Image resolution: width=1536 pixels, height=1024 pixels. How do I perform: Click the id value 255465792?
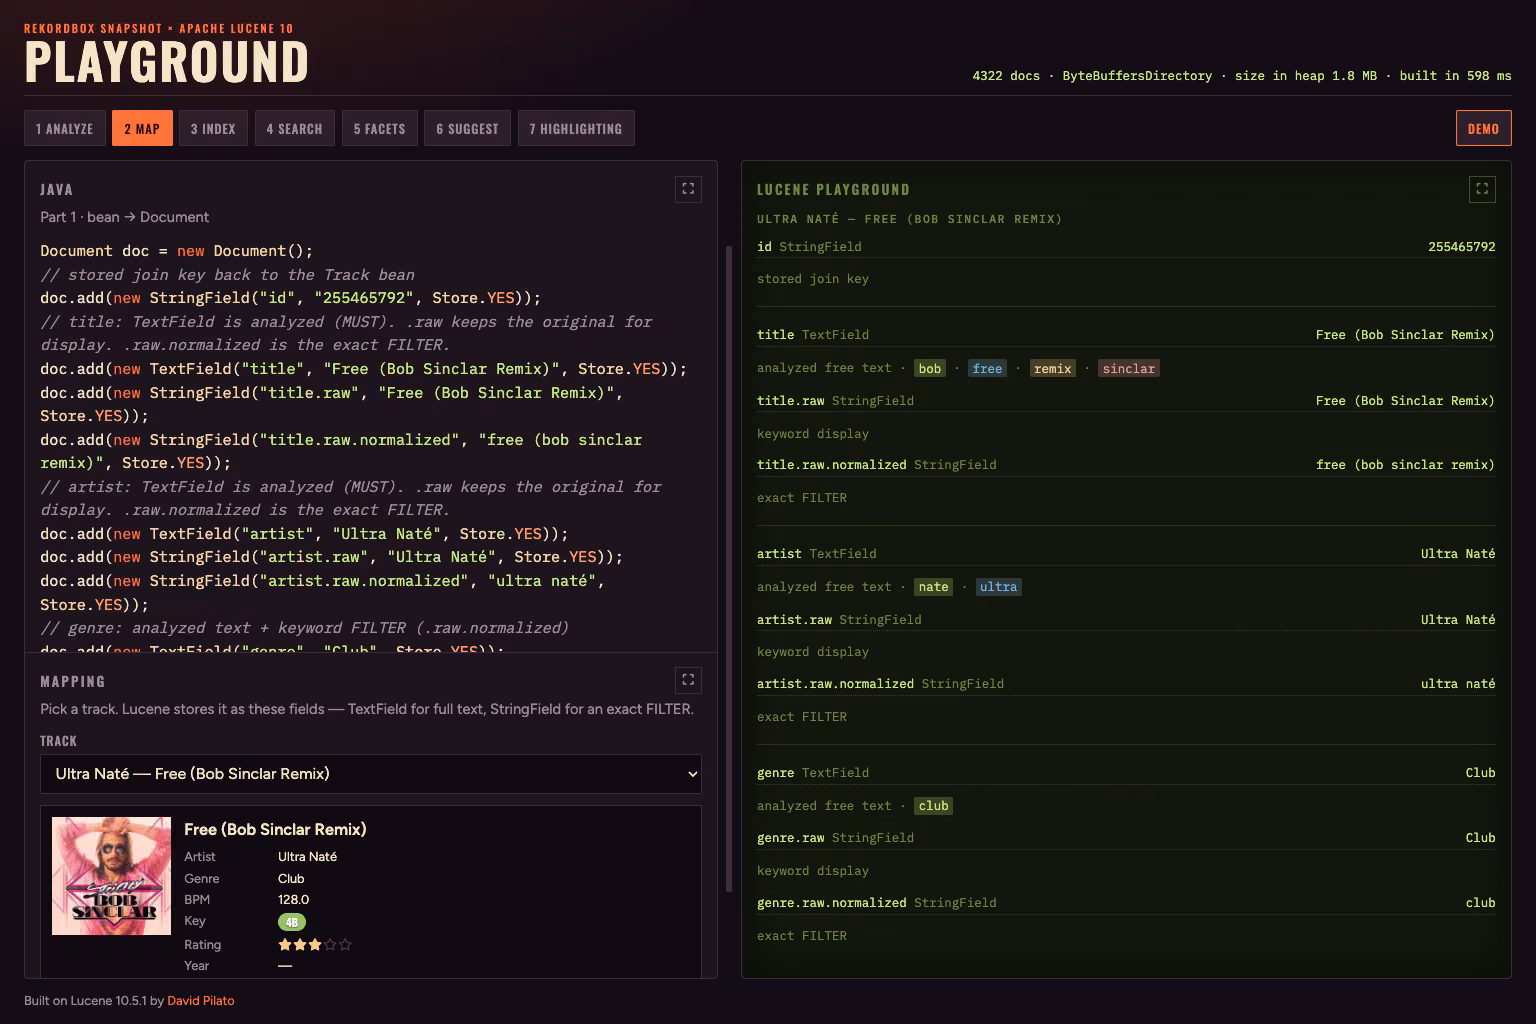[x=1462, y=247]
